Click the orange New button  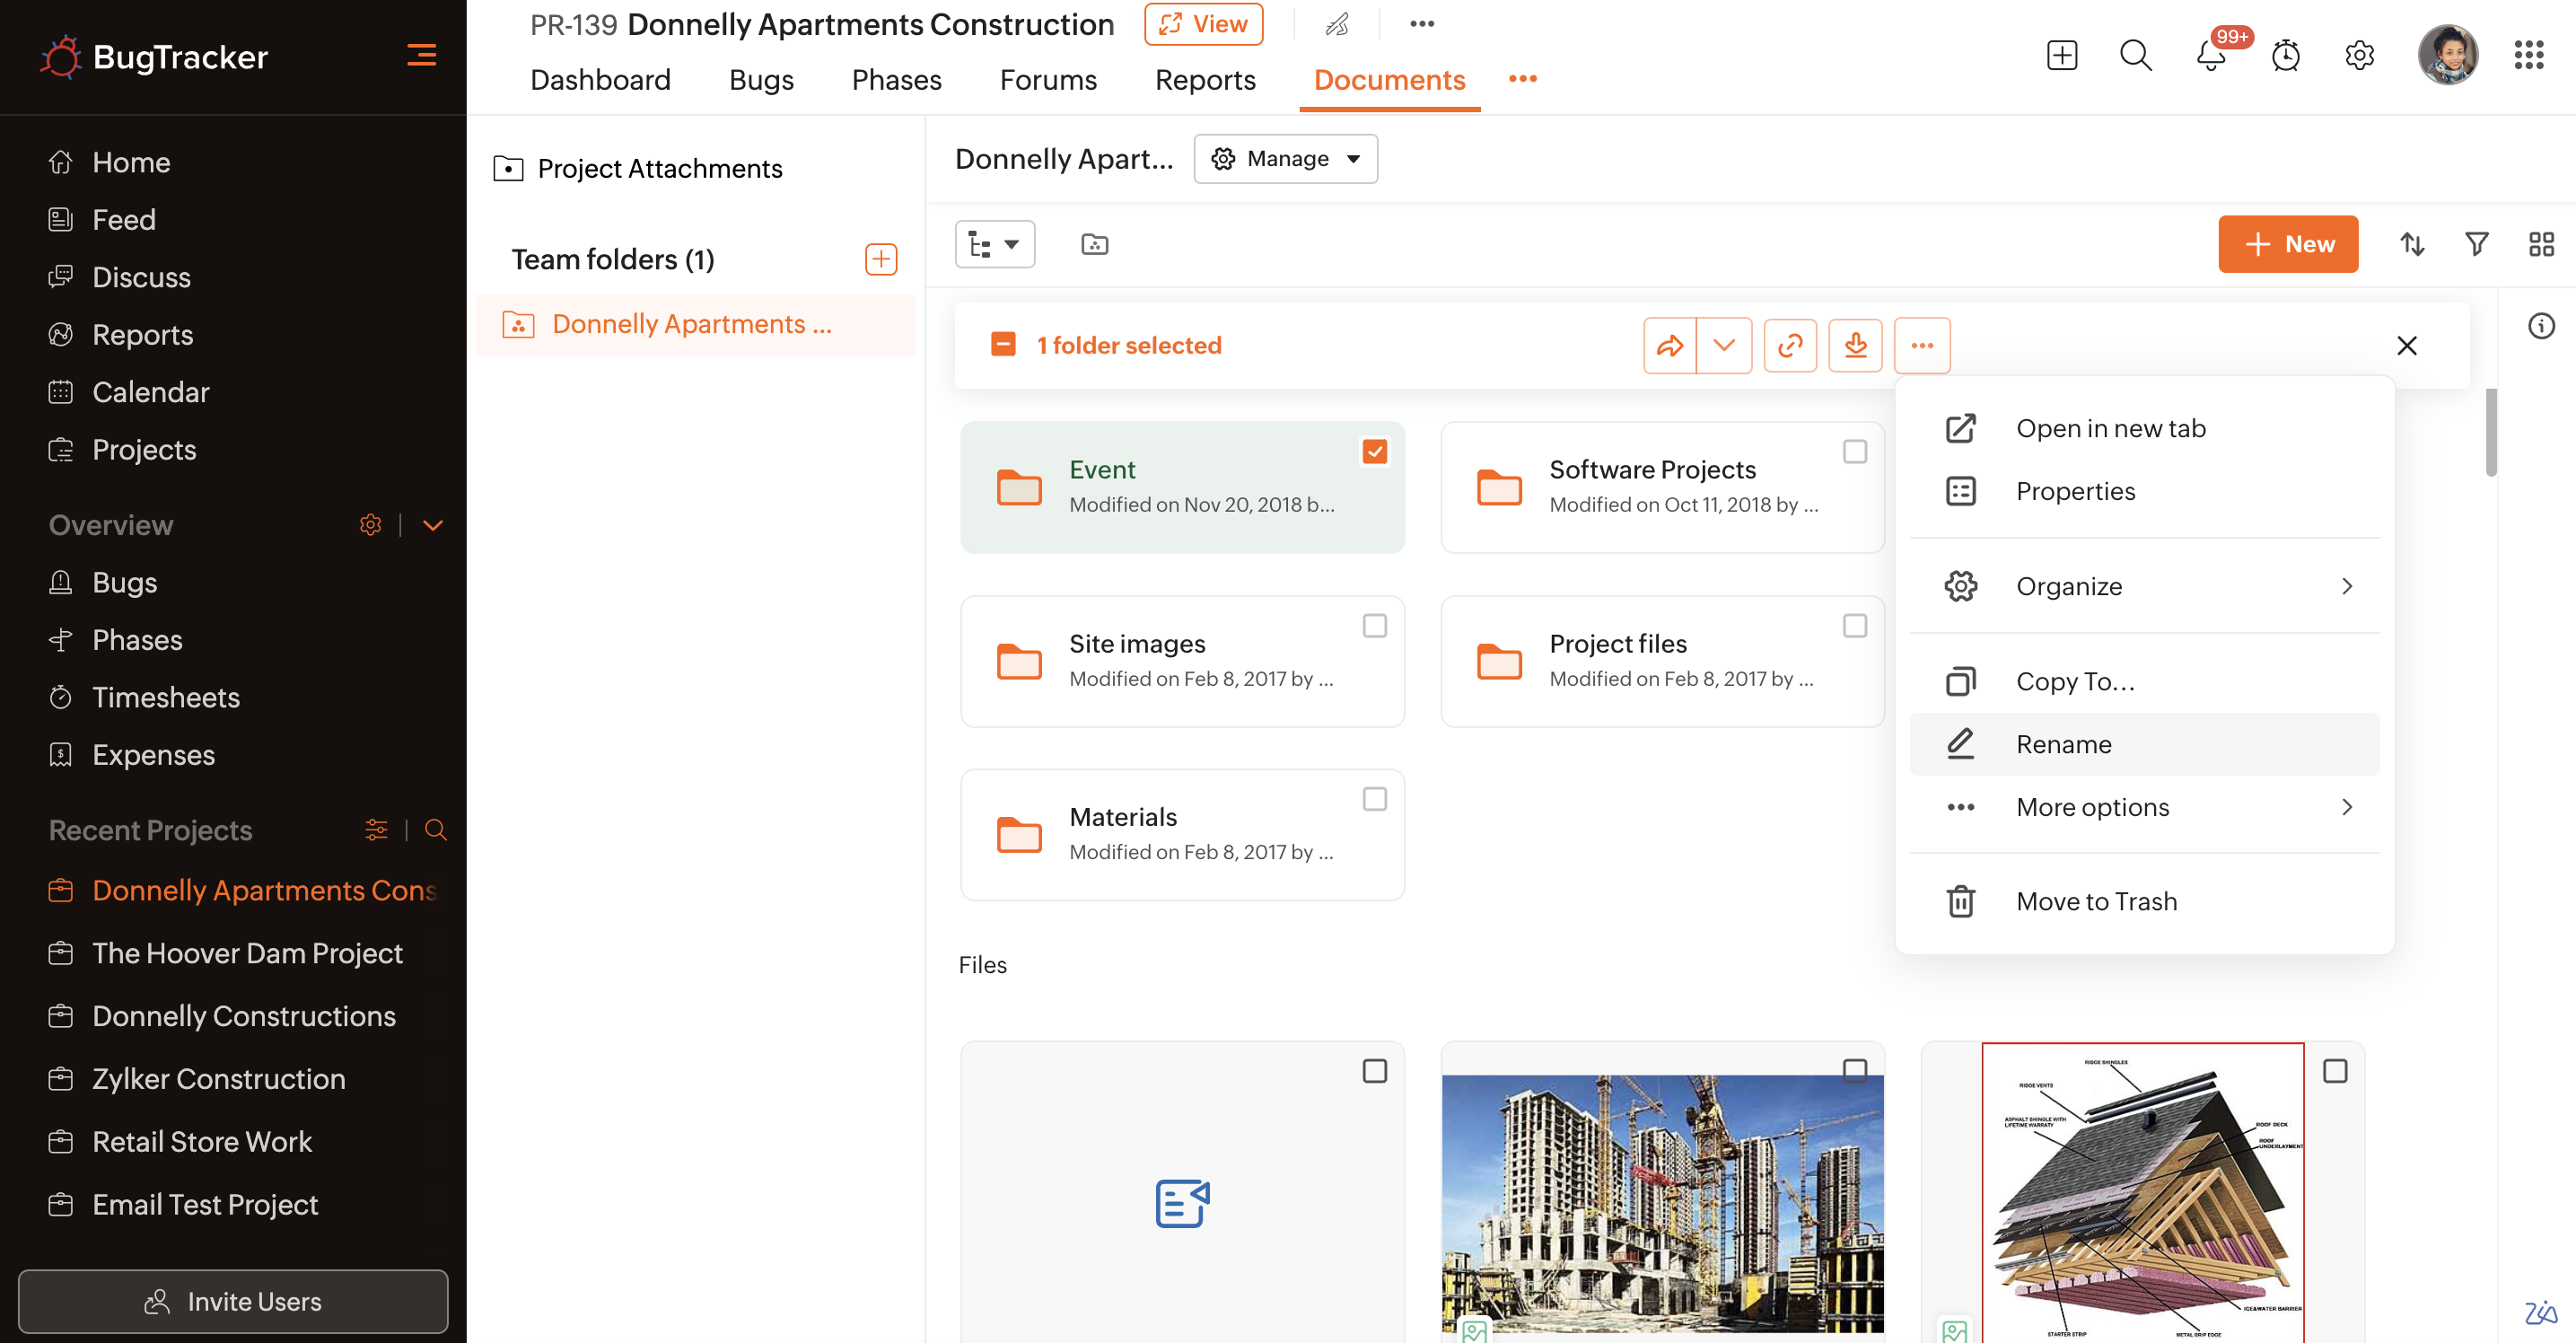coord(2287,244)
